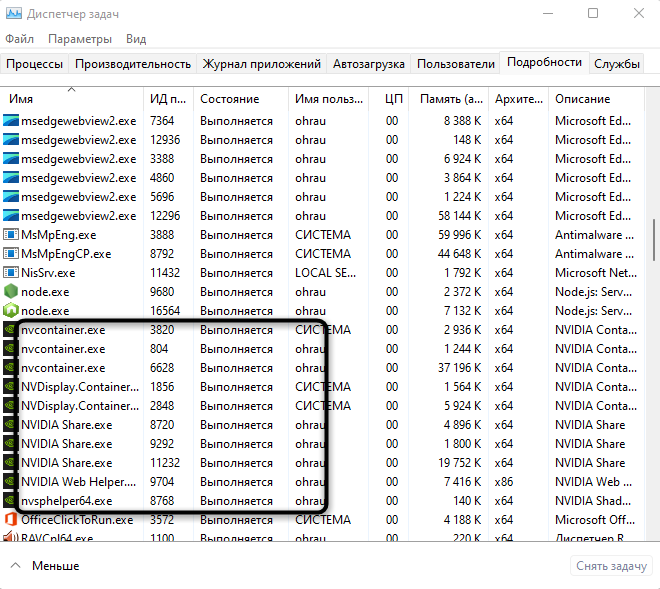Viewport: 660px width, 589px height.
Task: Select the Подробности tab
Action: 544,62
